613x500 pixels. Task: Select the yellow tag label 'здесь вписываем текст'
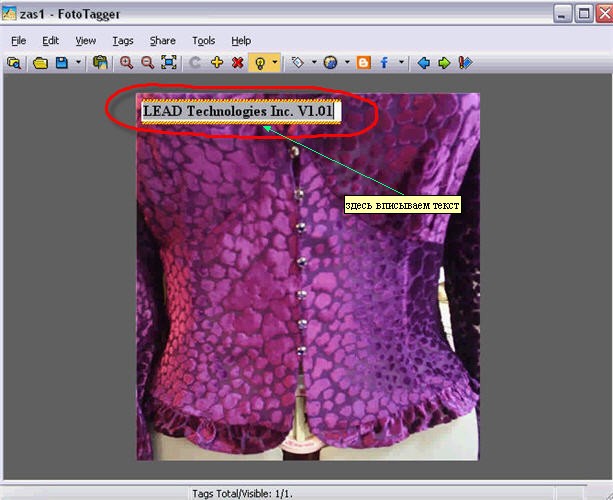point(402,205)
